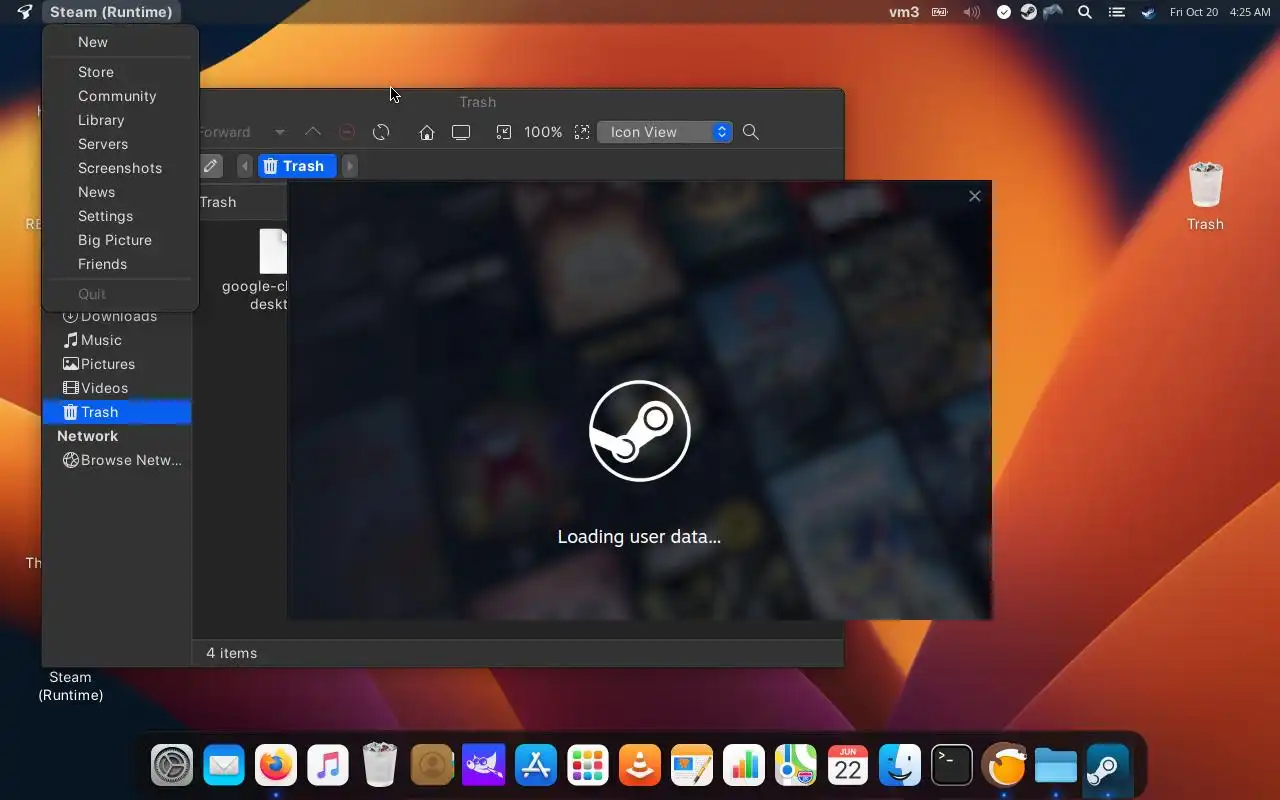Open the Steam (Runtime) menu title
Viewport: 1280px width, 800px height.
coord(111,12)
